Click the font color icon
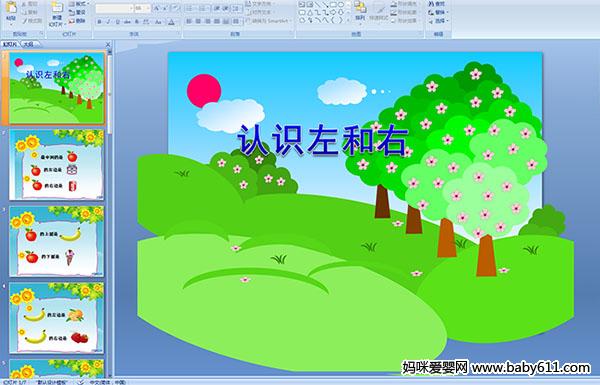The width and height of the screenshot is (600, 385). click(x=171, y=22)
